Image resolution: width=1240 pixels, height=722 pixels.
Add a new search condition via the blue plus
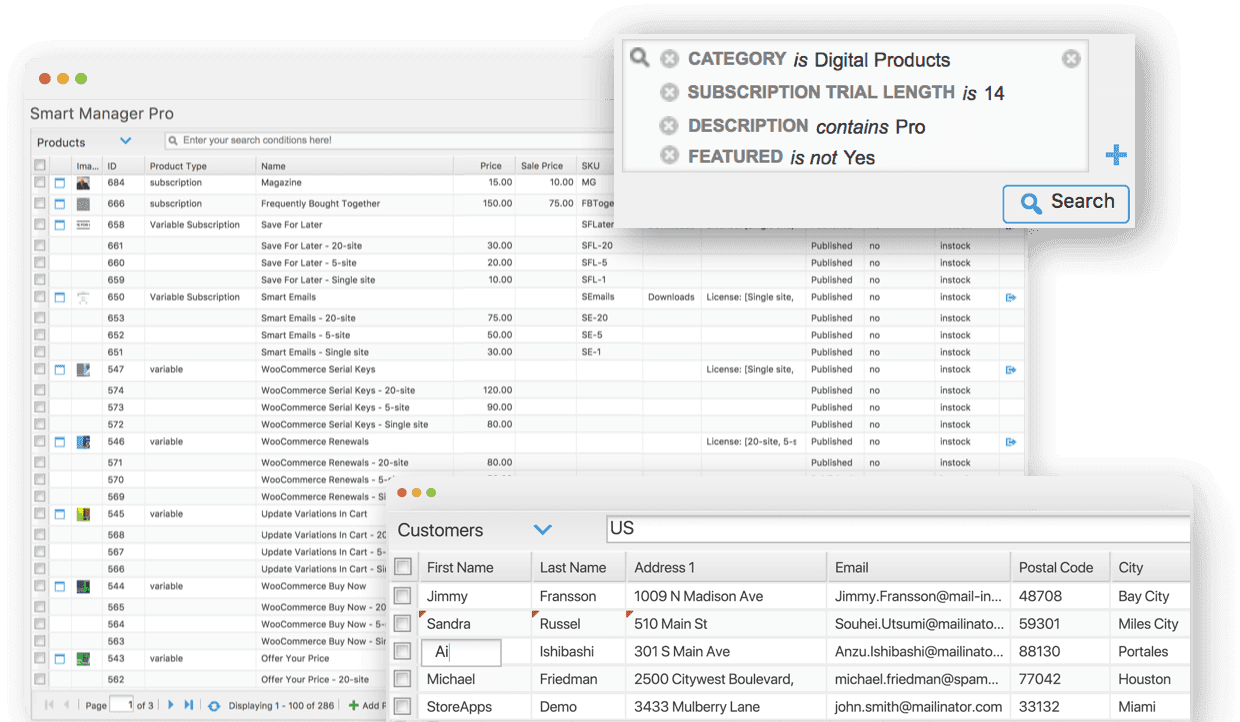coord(1115,154)
